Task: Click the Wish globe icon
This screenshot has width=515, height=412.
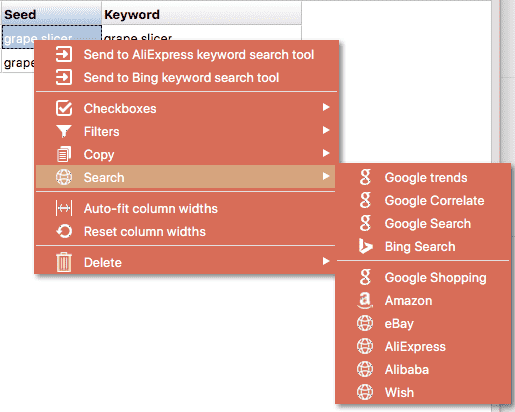Action: 365,392
